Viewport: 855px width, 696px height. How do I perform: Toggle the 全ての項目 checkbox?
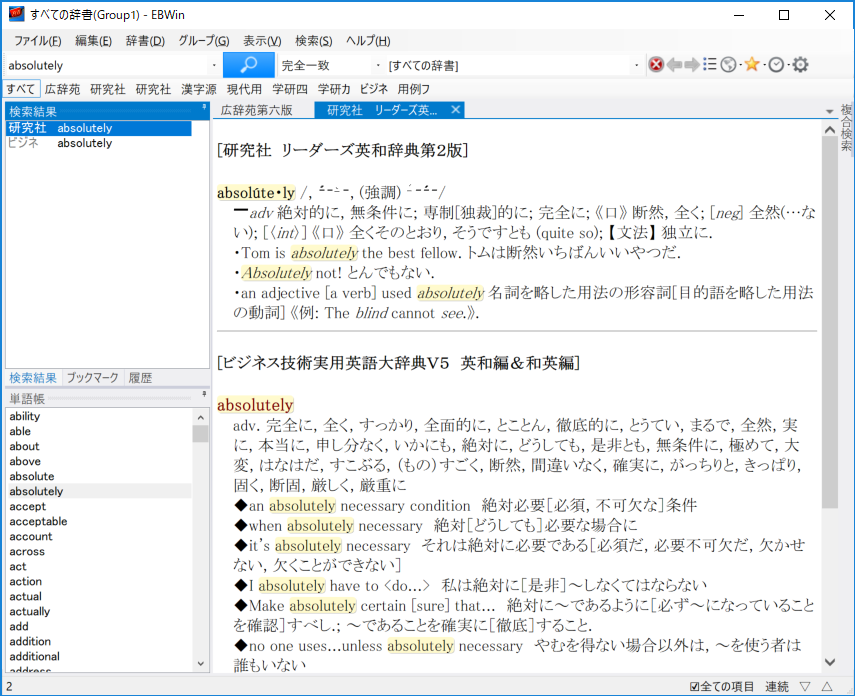coord(694,687)
